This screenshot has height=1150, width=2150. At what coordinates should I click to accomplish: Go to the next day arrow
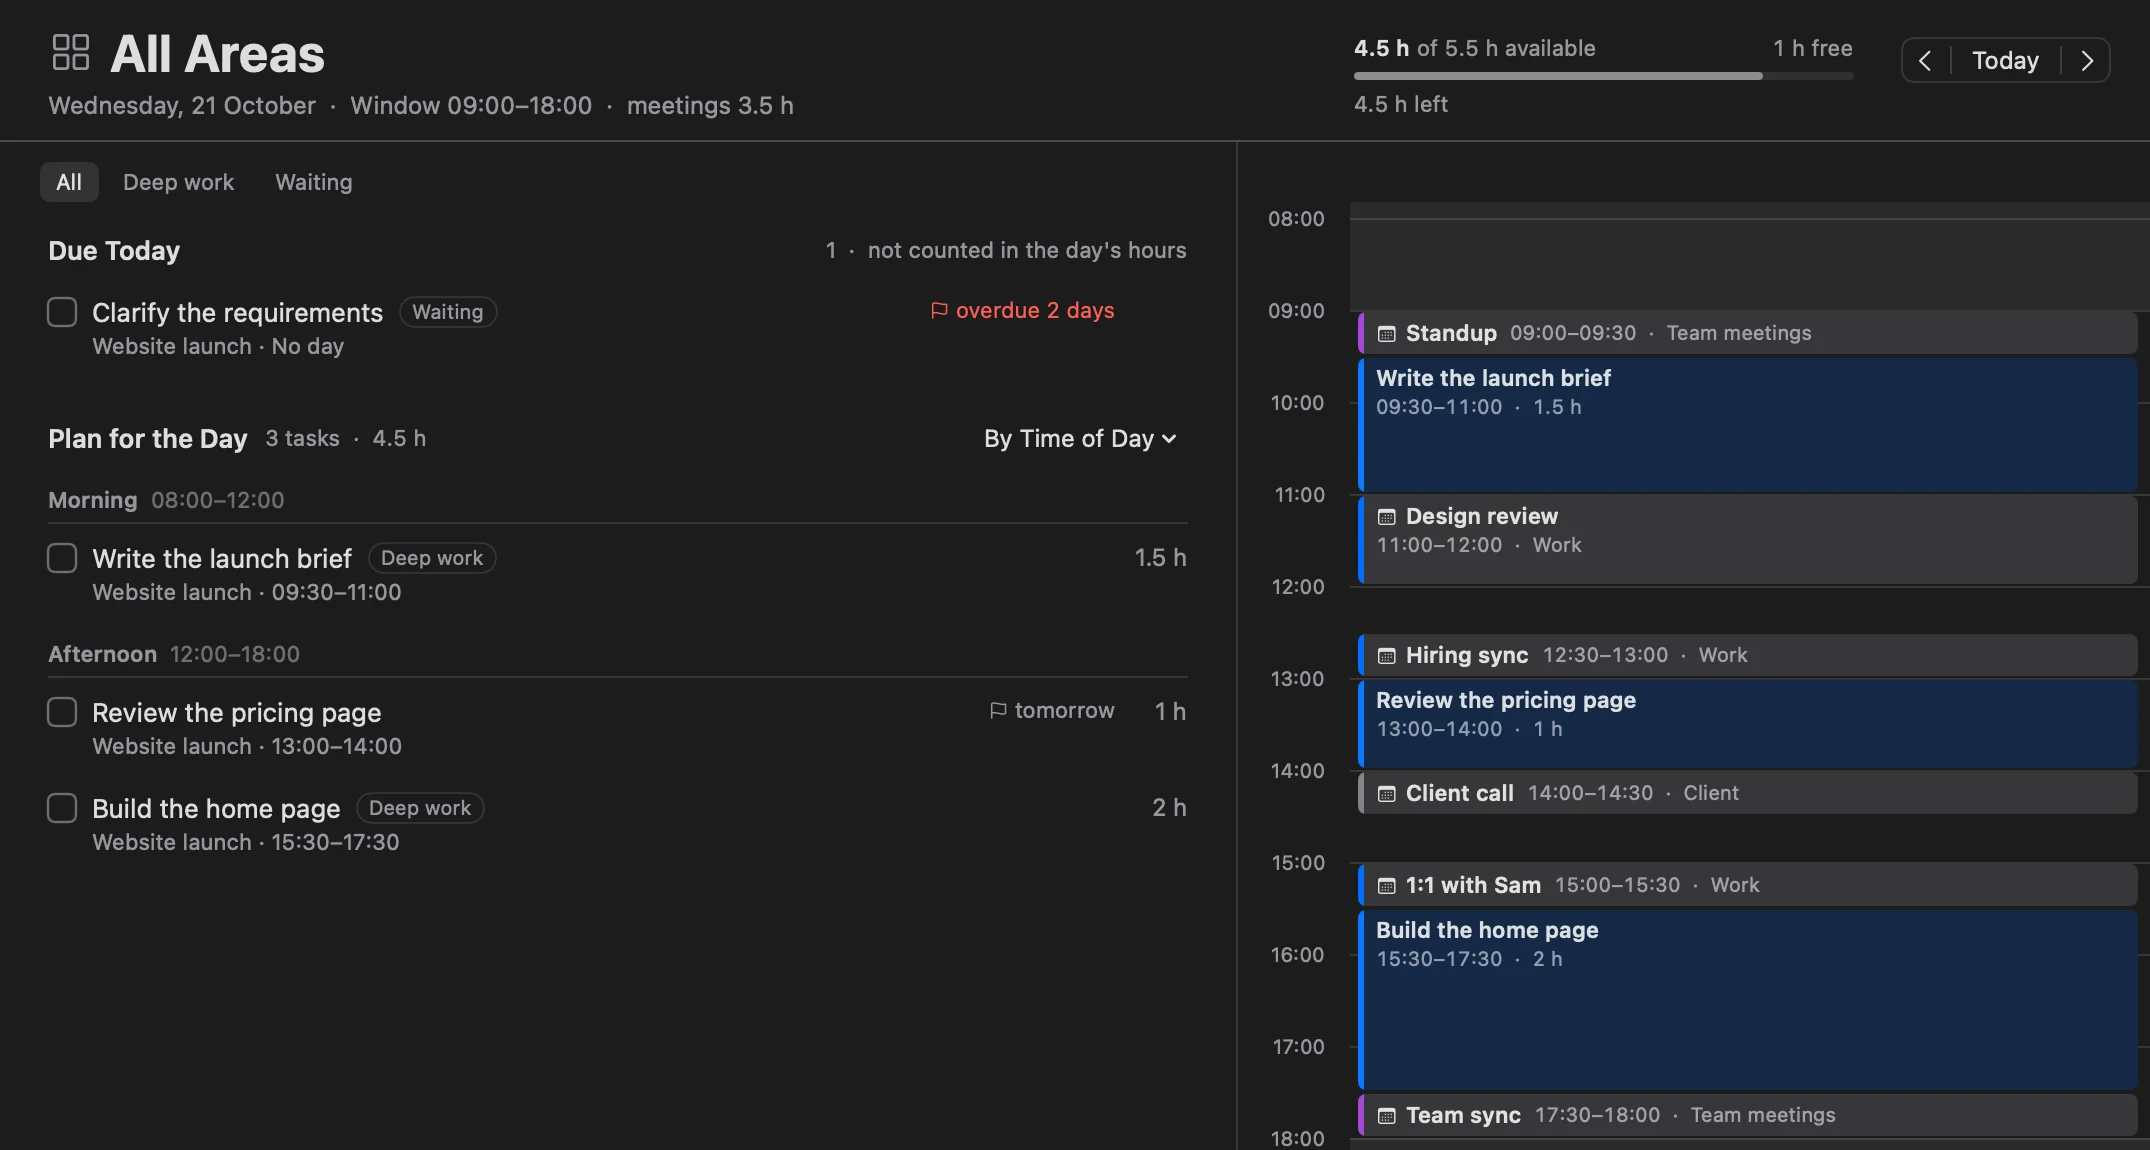click(x=2087, y=60)
